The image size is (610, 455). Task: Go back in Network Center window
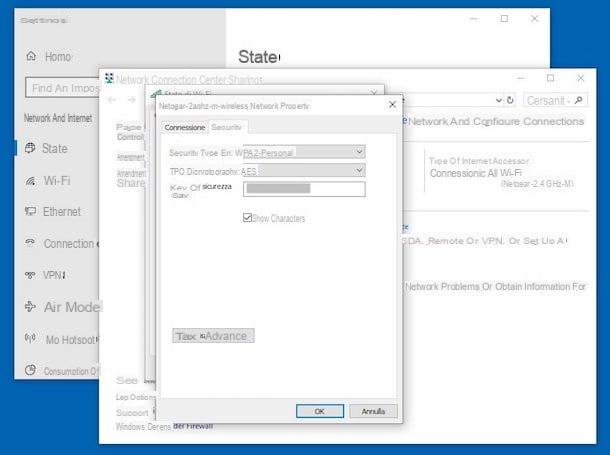(x=112, y=100)
